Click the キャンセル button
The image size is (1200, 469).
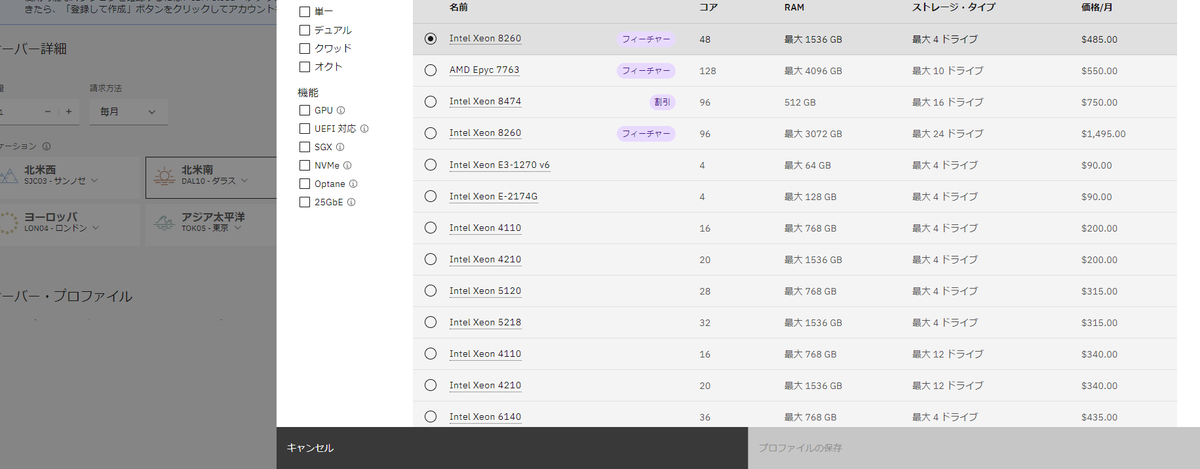[x=512, y=448]
